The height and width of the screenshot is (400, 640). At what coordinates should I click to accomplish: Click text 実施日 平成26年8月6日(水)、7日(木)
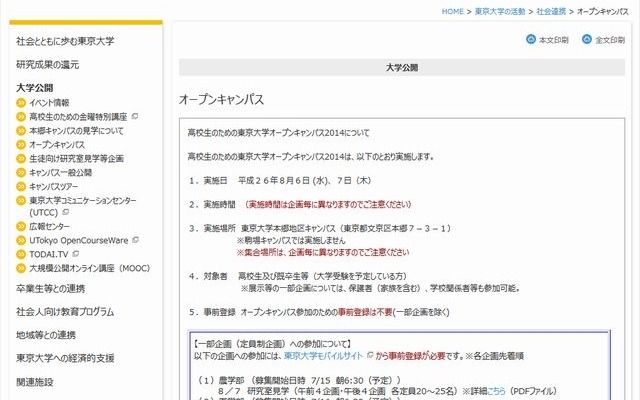[280, 180]
